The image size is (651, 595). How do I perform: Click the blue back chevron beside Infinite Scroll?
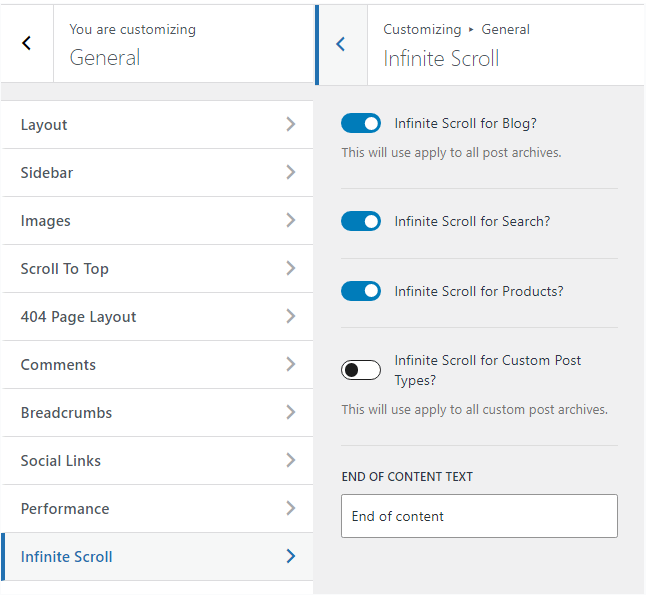pos(341,44)
